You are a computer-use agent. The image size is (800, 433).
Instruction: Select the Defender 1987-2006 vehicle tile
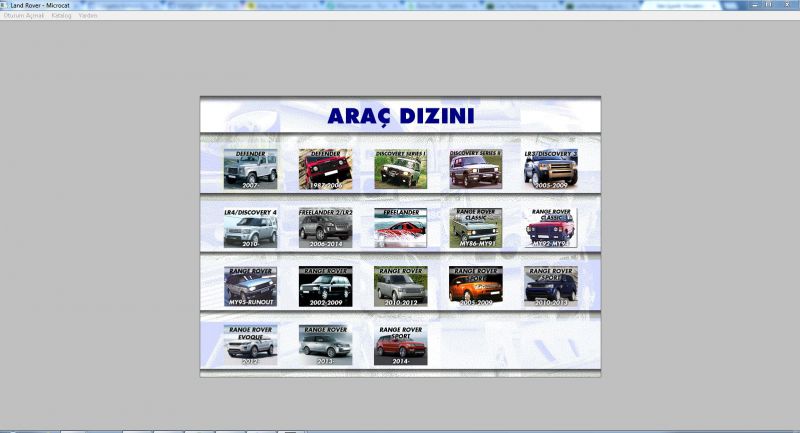(326, 169)
